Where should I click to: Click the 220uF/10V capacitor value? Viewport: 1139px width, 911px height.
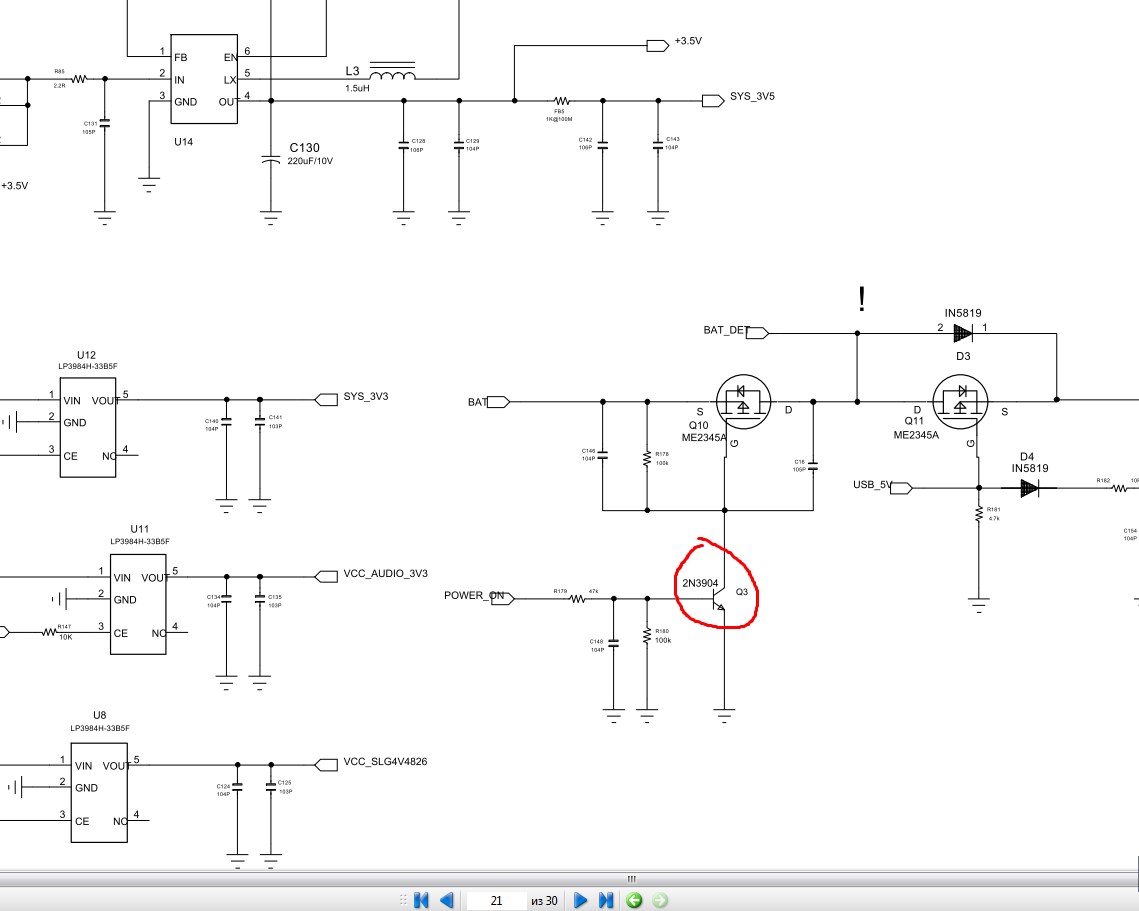(310, 161)
